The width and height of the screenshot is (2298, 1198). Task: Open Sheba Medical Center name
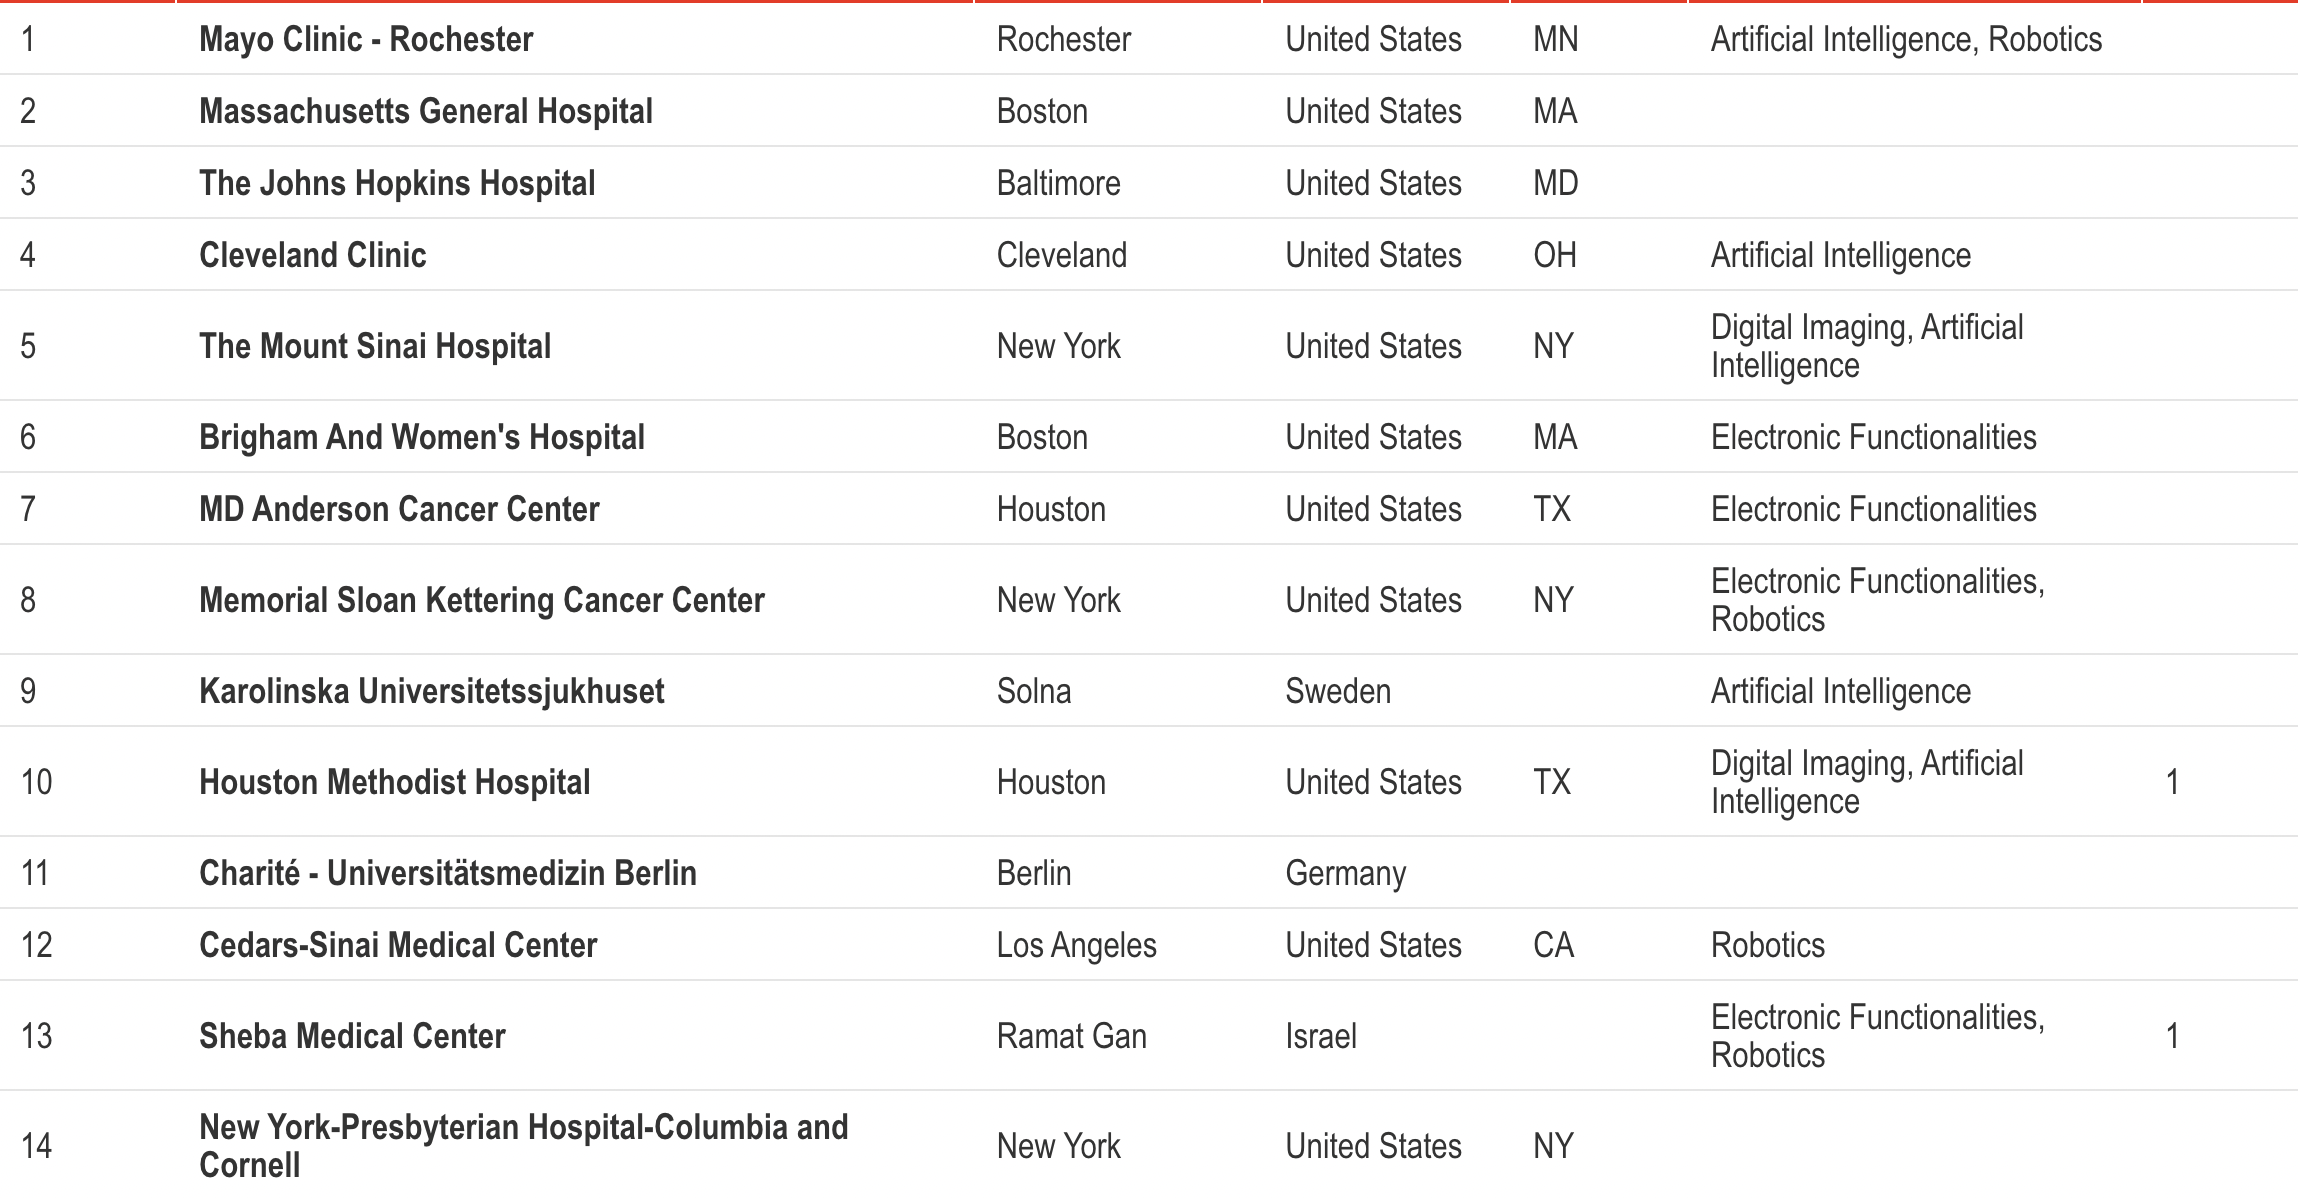coord(352,1036)
